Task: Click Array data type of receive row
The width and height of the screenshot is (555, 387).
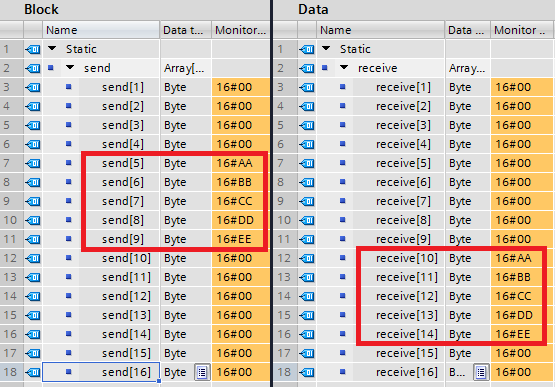Action: pos(468,68)
